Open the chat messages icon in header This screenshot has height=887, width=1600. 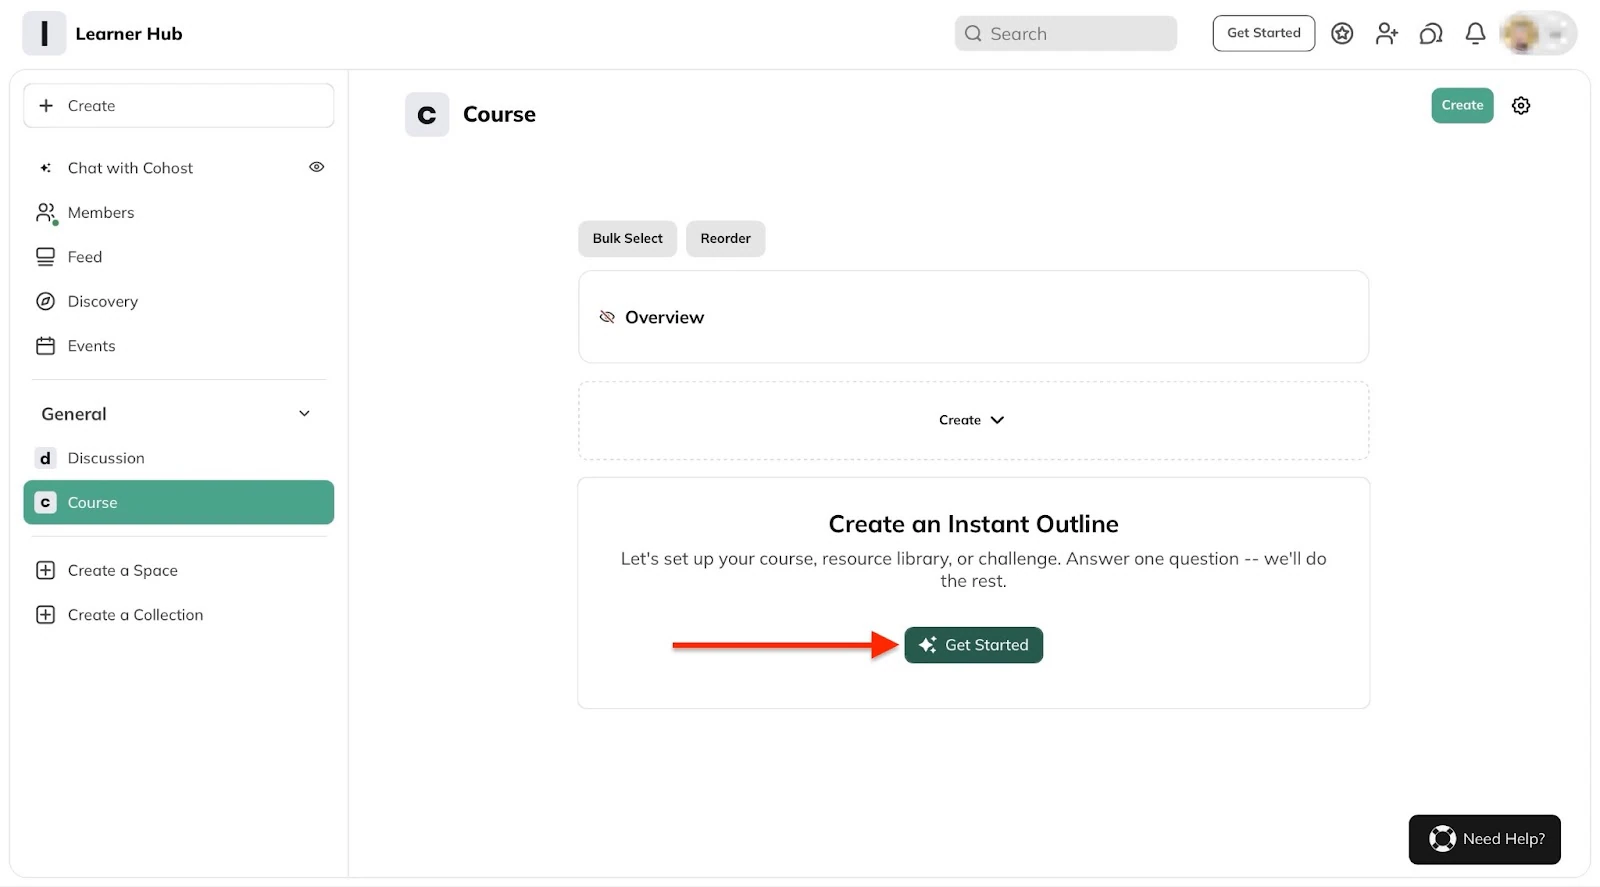pos(1431,34)
